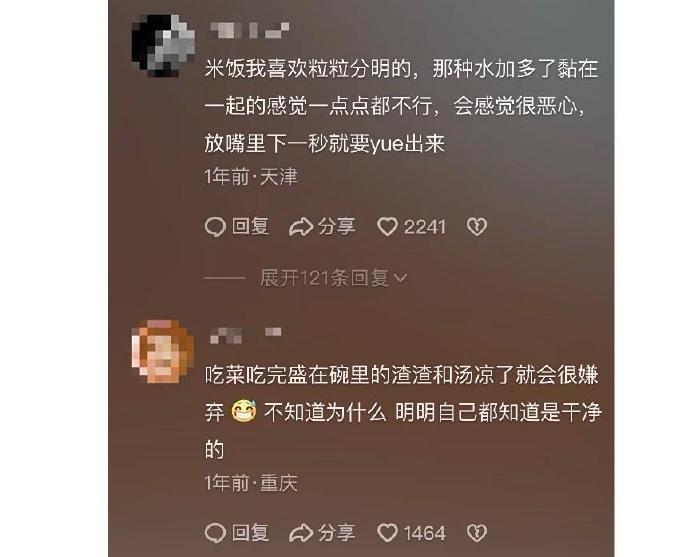Click 回复 under the Chongqing comment
This screenshot has width=690, height=557.
click(x=250, y=533)
